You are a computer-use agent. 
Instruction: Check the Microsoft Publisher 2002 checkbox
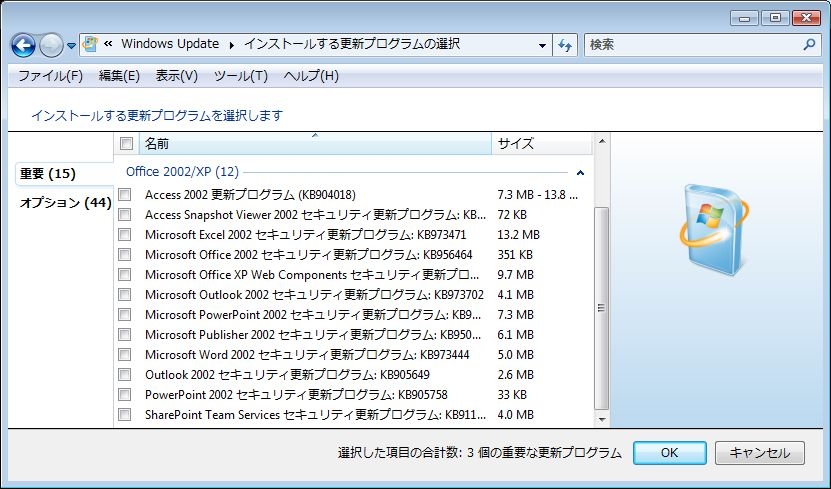125,335
